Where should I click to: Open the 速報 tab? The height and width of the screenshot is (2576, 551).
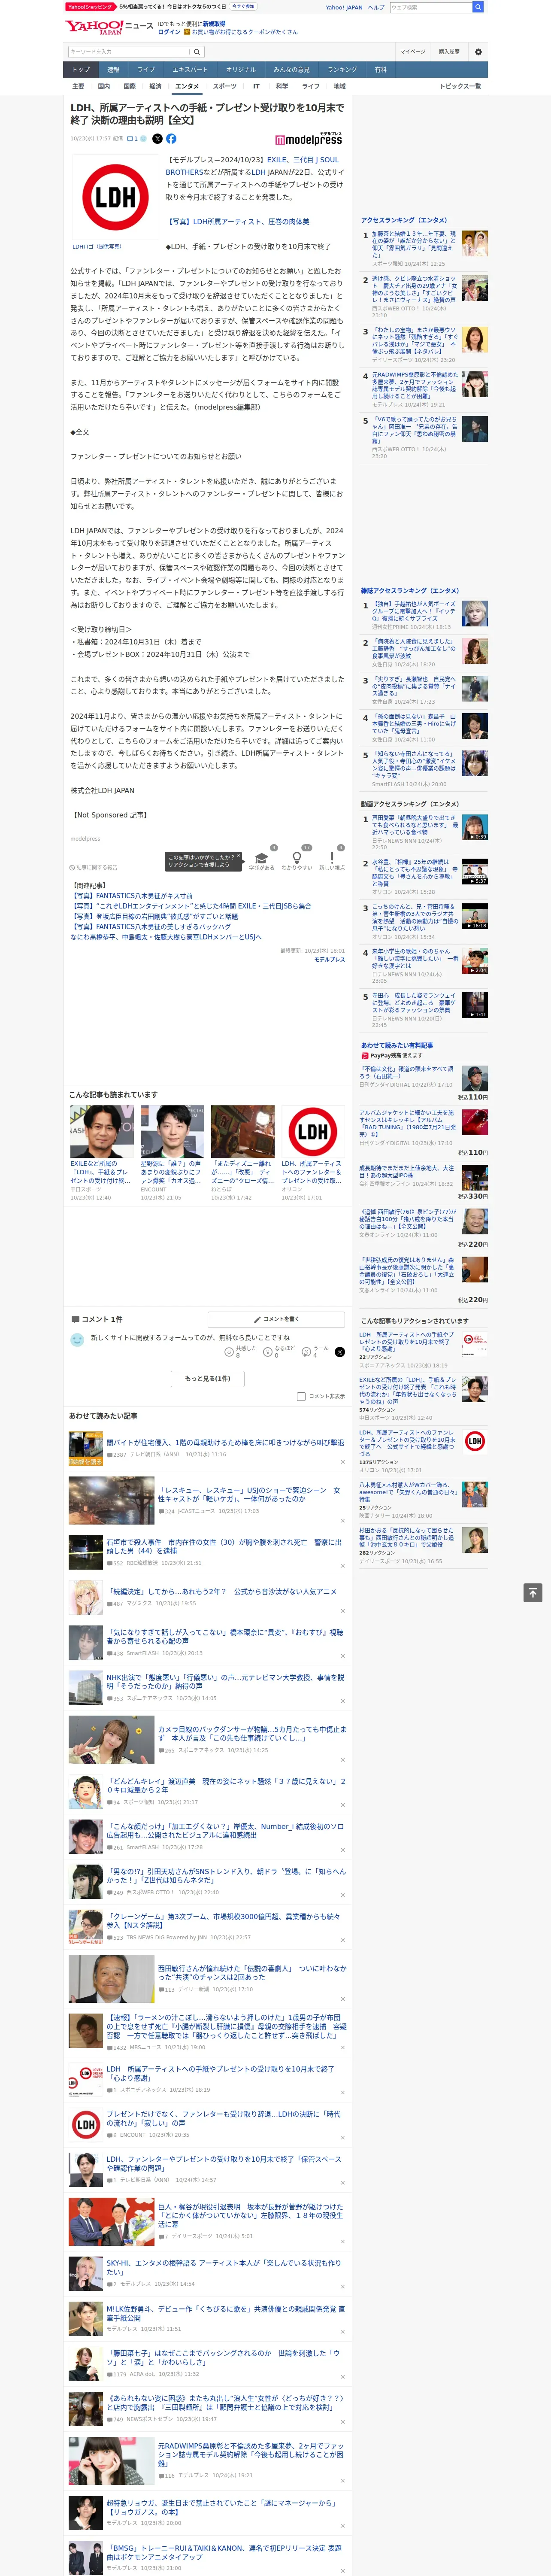click(113, 70)
